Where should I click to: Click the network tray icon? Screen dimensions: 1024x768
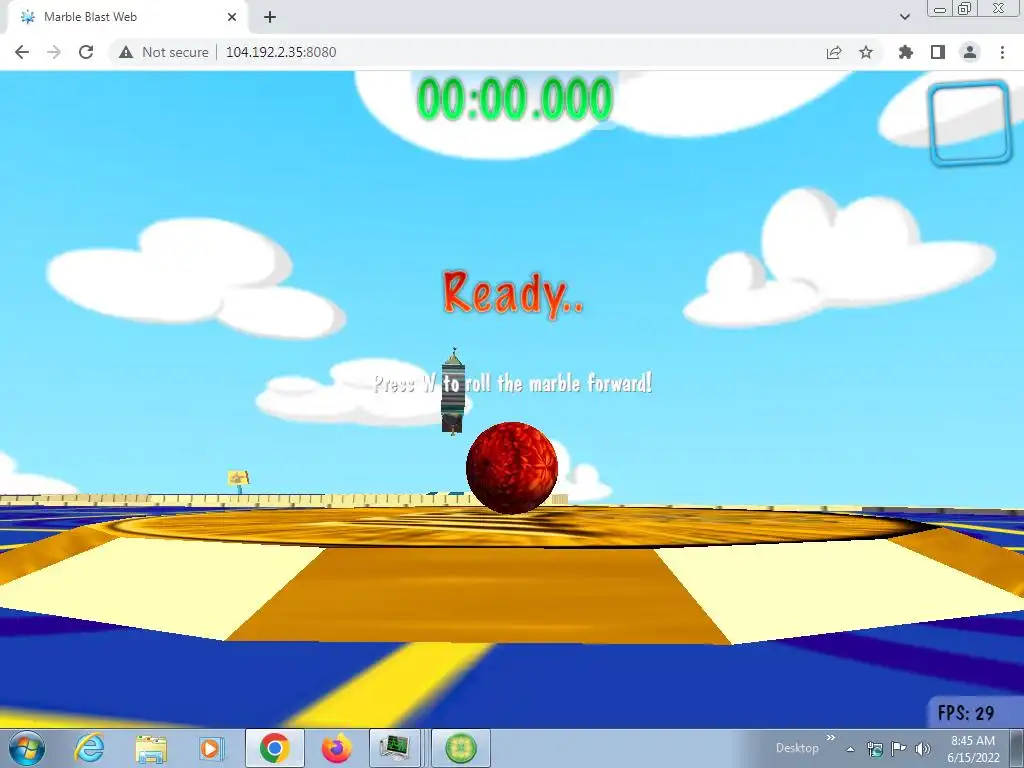coord(874,749)
